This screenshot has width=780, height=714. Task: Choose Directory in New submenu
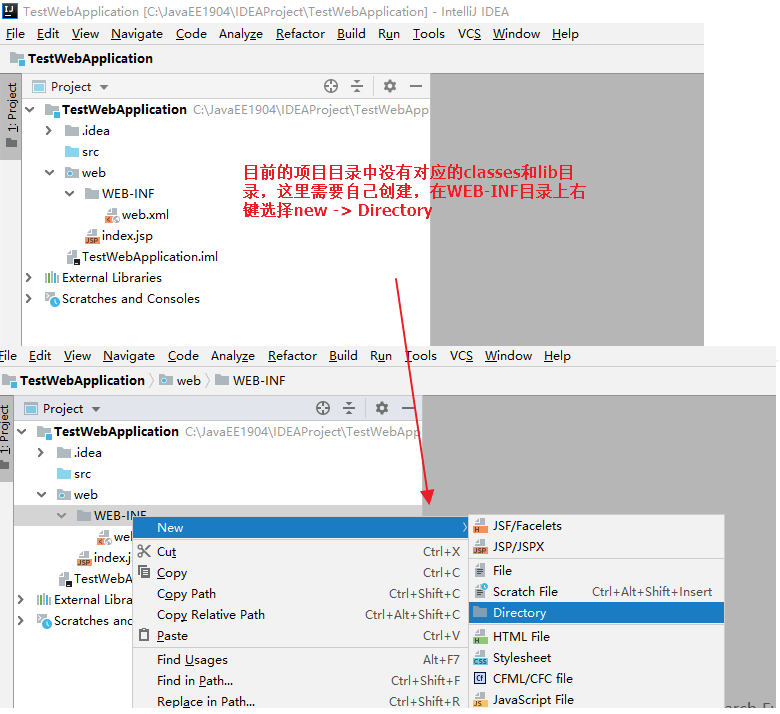coord(596,613)
